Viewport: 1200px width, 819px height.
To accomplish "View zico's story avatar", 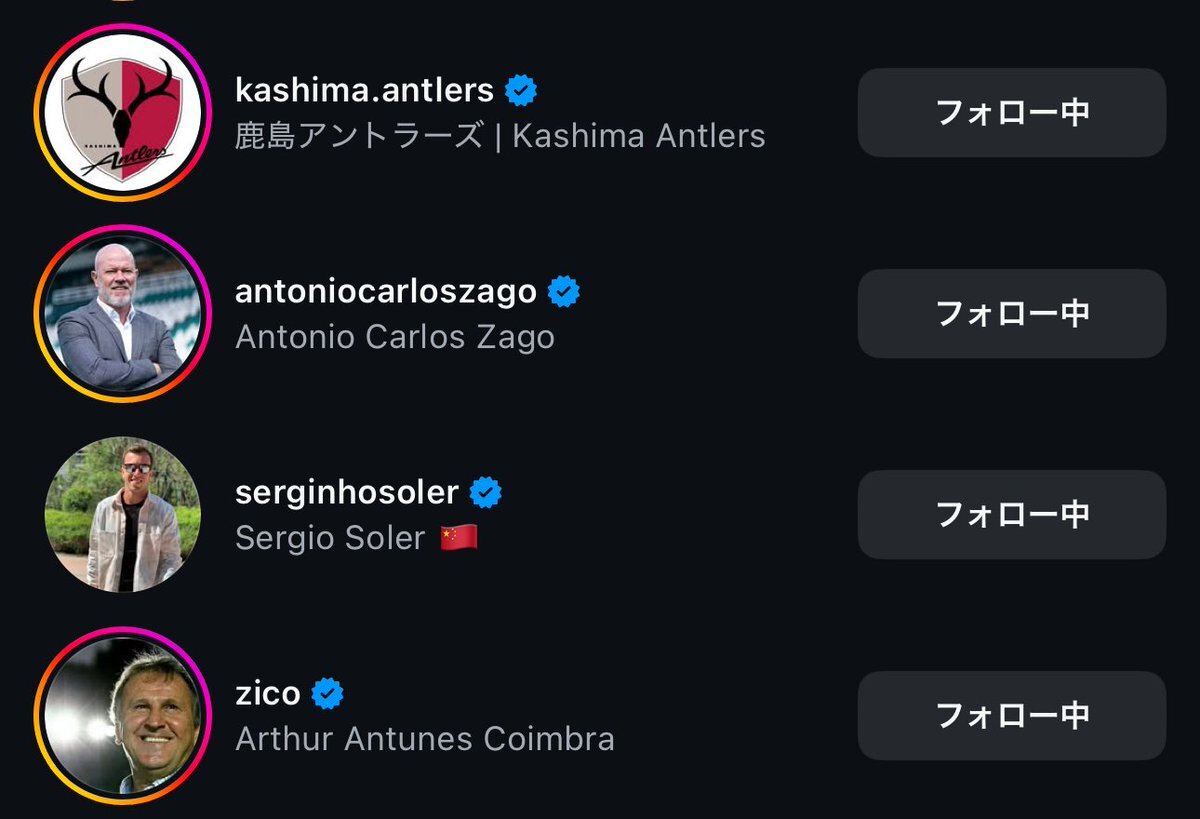I will pos(122,715).
